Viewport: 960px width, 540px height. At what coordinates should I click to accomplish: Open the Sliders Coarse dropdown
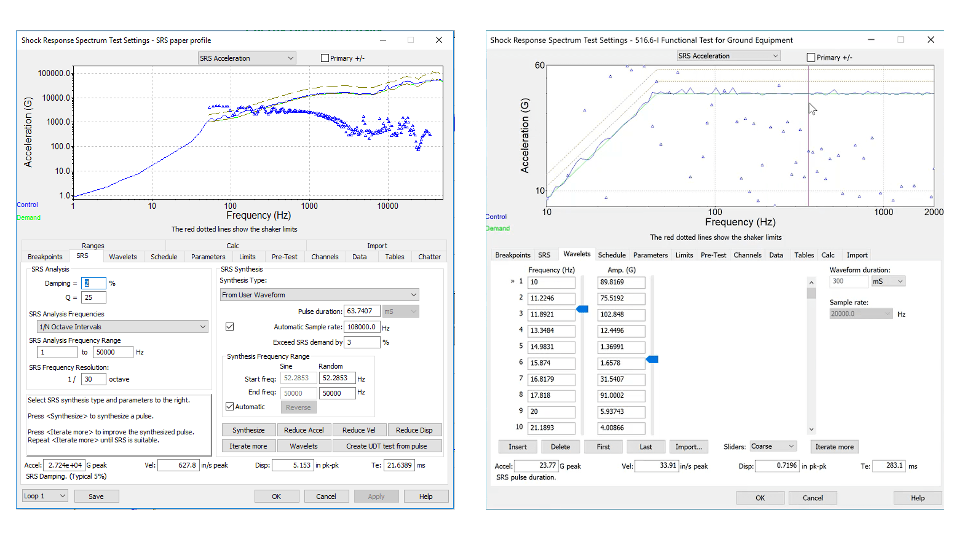(773, 446)
